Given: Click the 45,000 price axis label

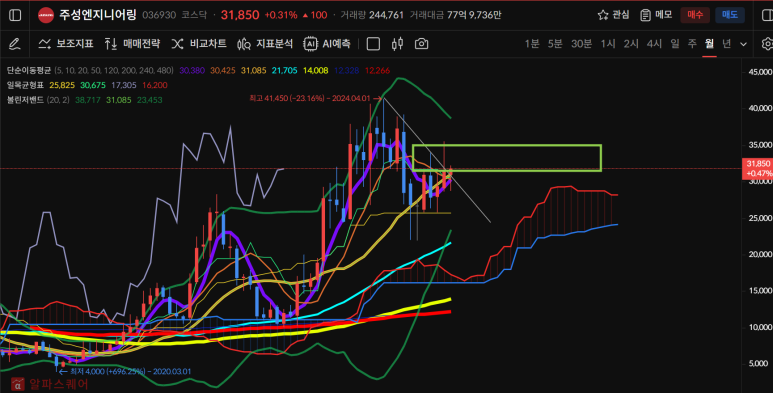Looking at the screenshot, I should 760,72.
